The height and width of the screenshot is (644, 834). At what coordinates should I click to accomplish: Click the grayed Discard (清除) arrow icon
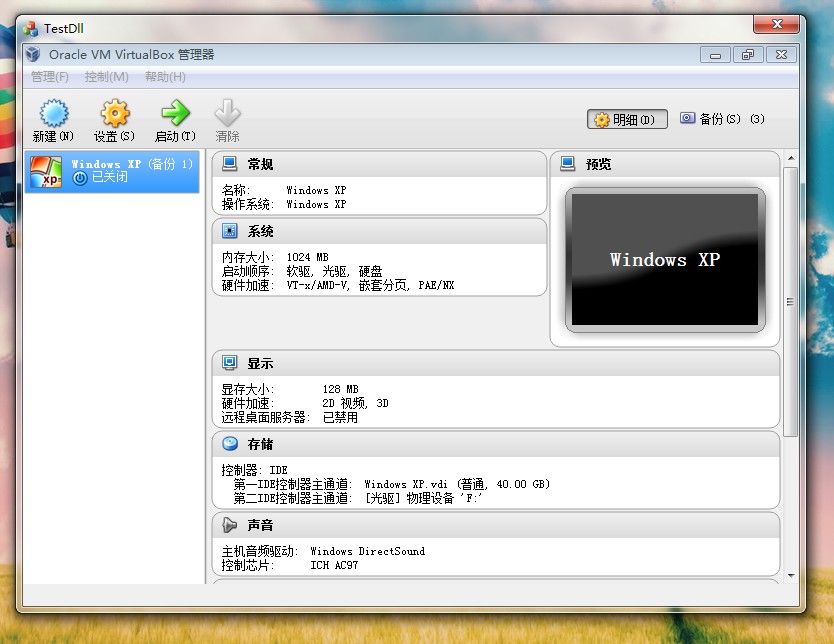[228, 113]
